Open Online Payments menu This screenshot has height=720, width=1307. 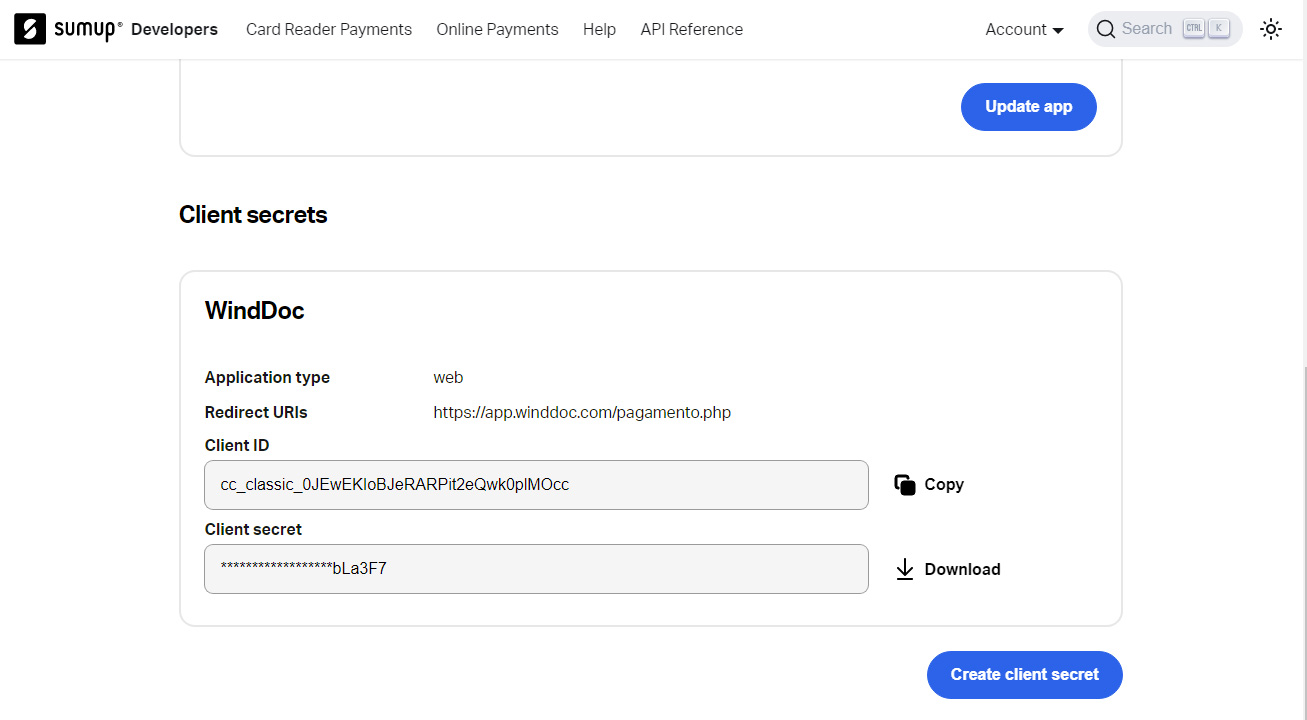pyautogui.click(x=497, y=29)
